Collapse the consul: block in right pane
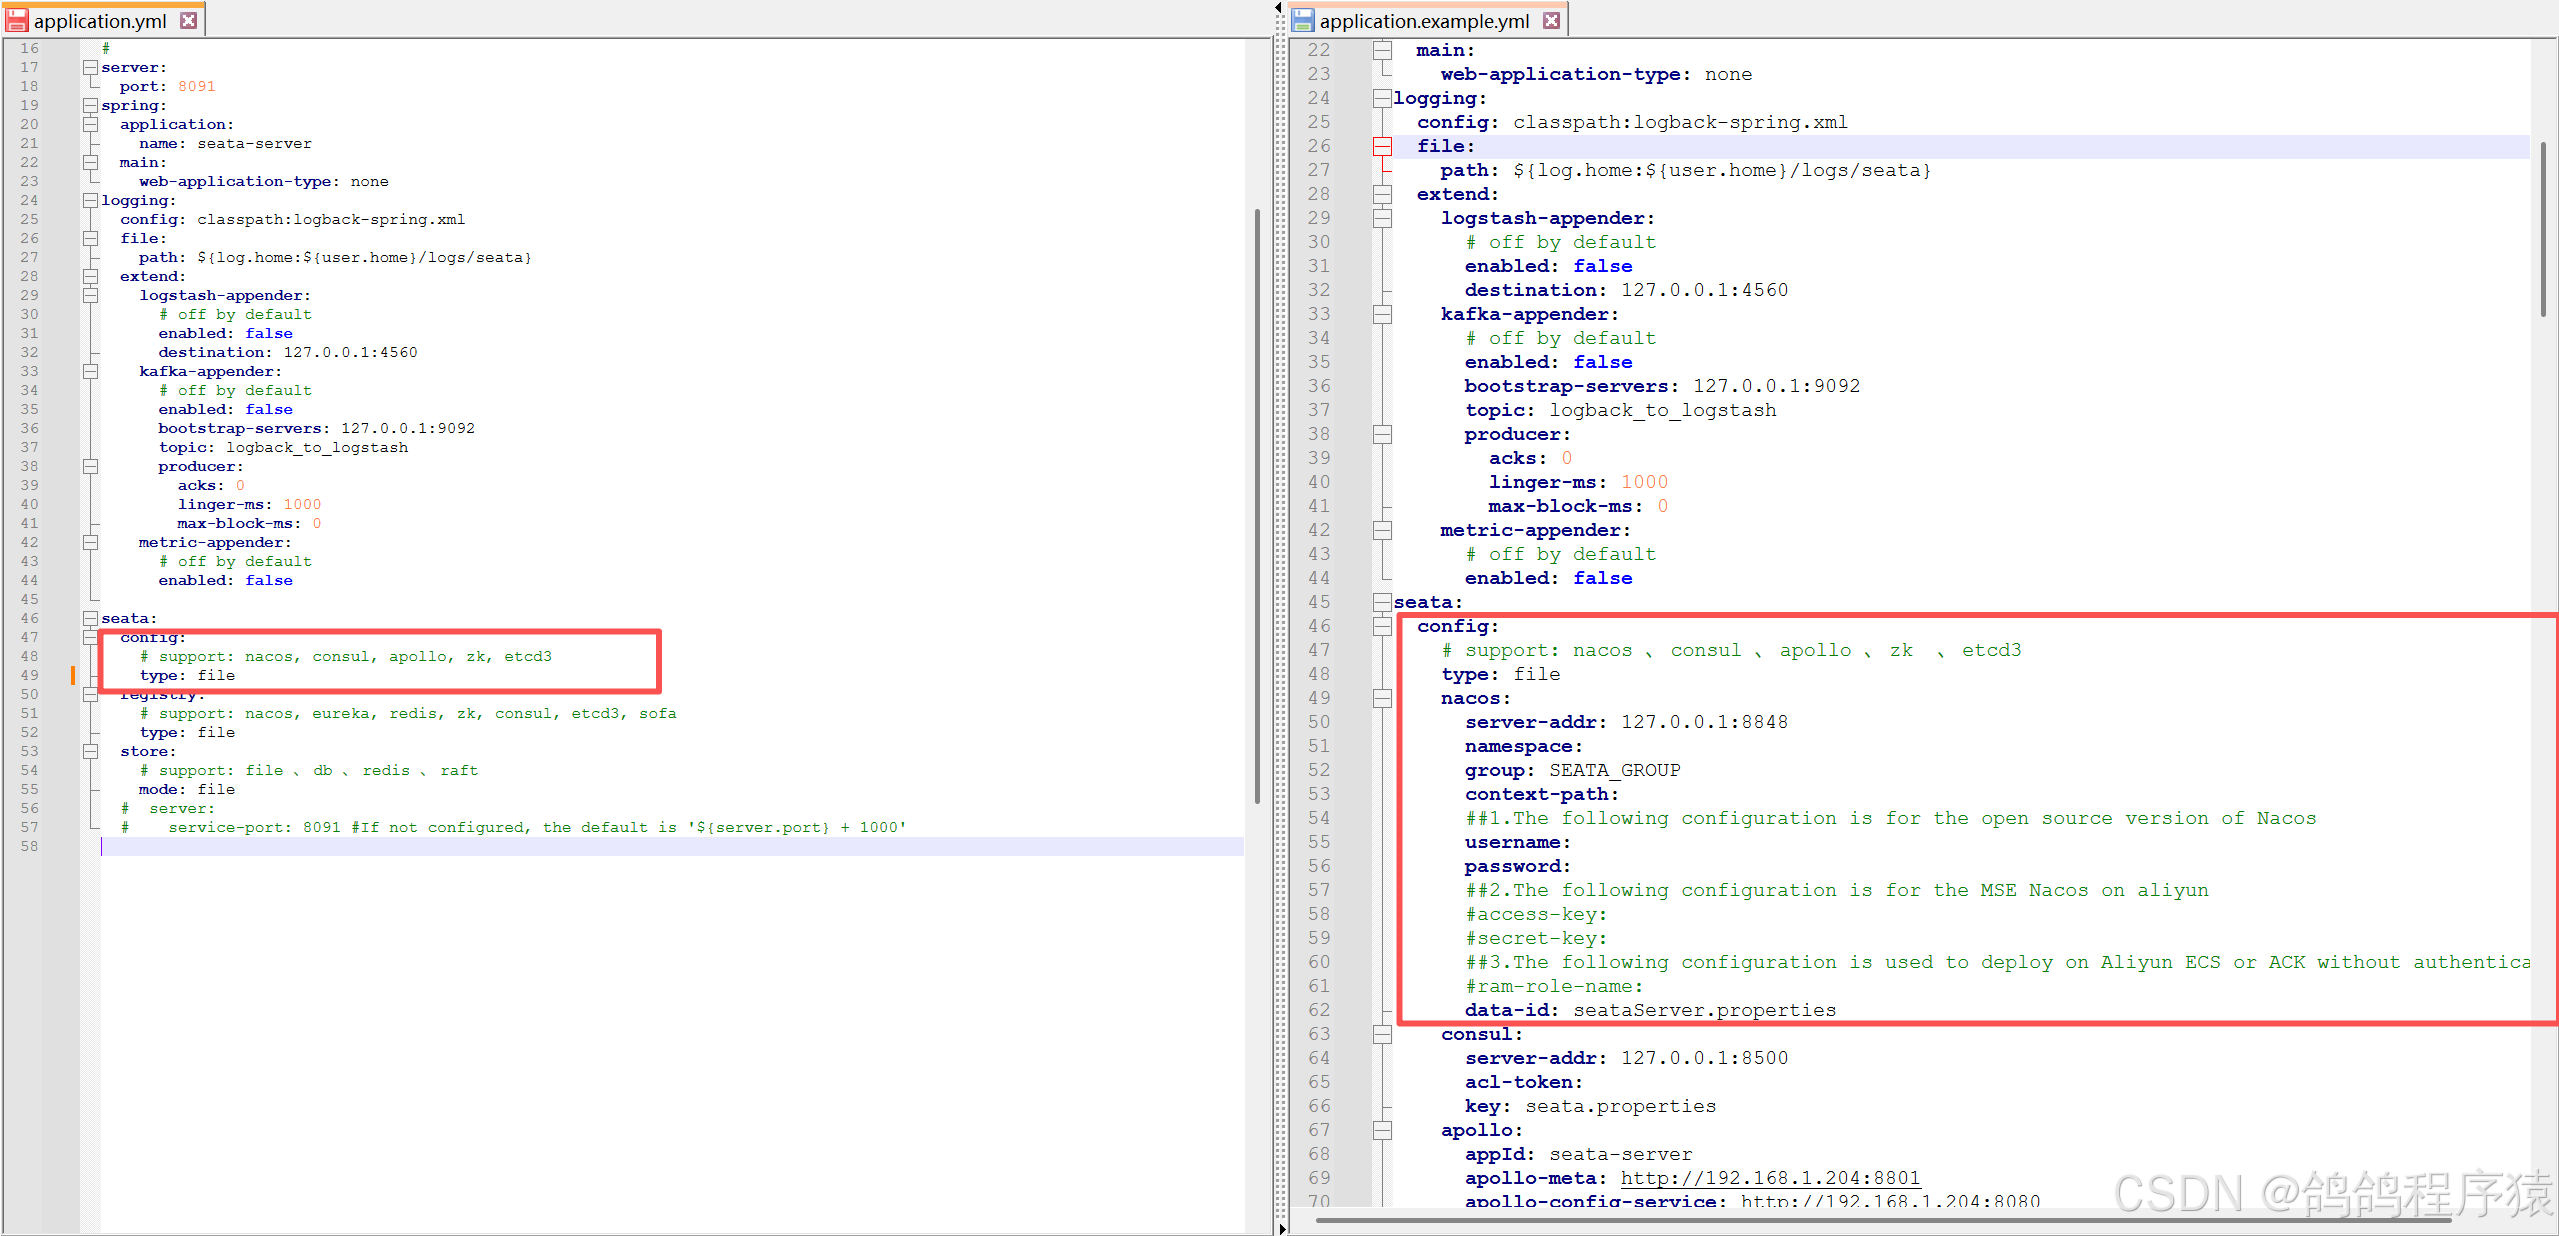 click(x=1382, y=1034)
